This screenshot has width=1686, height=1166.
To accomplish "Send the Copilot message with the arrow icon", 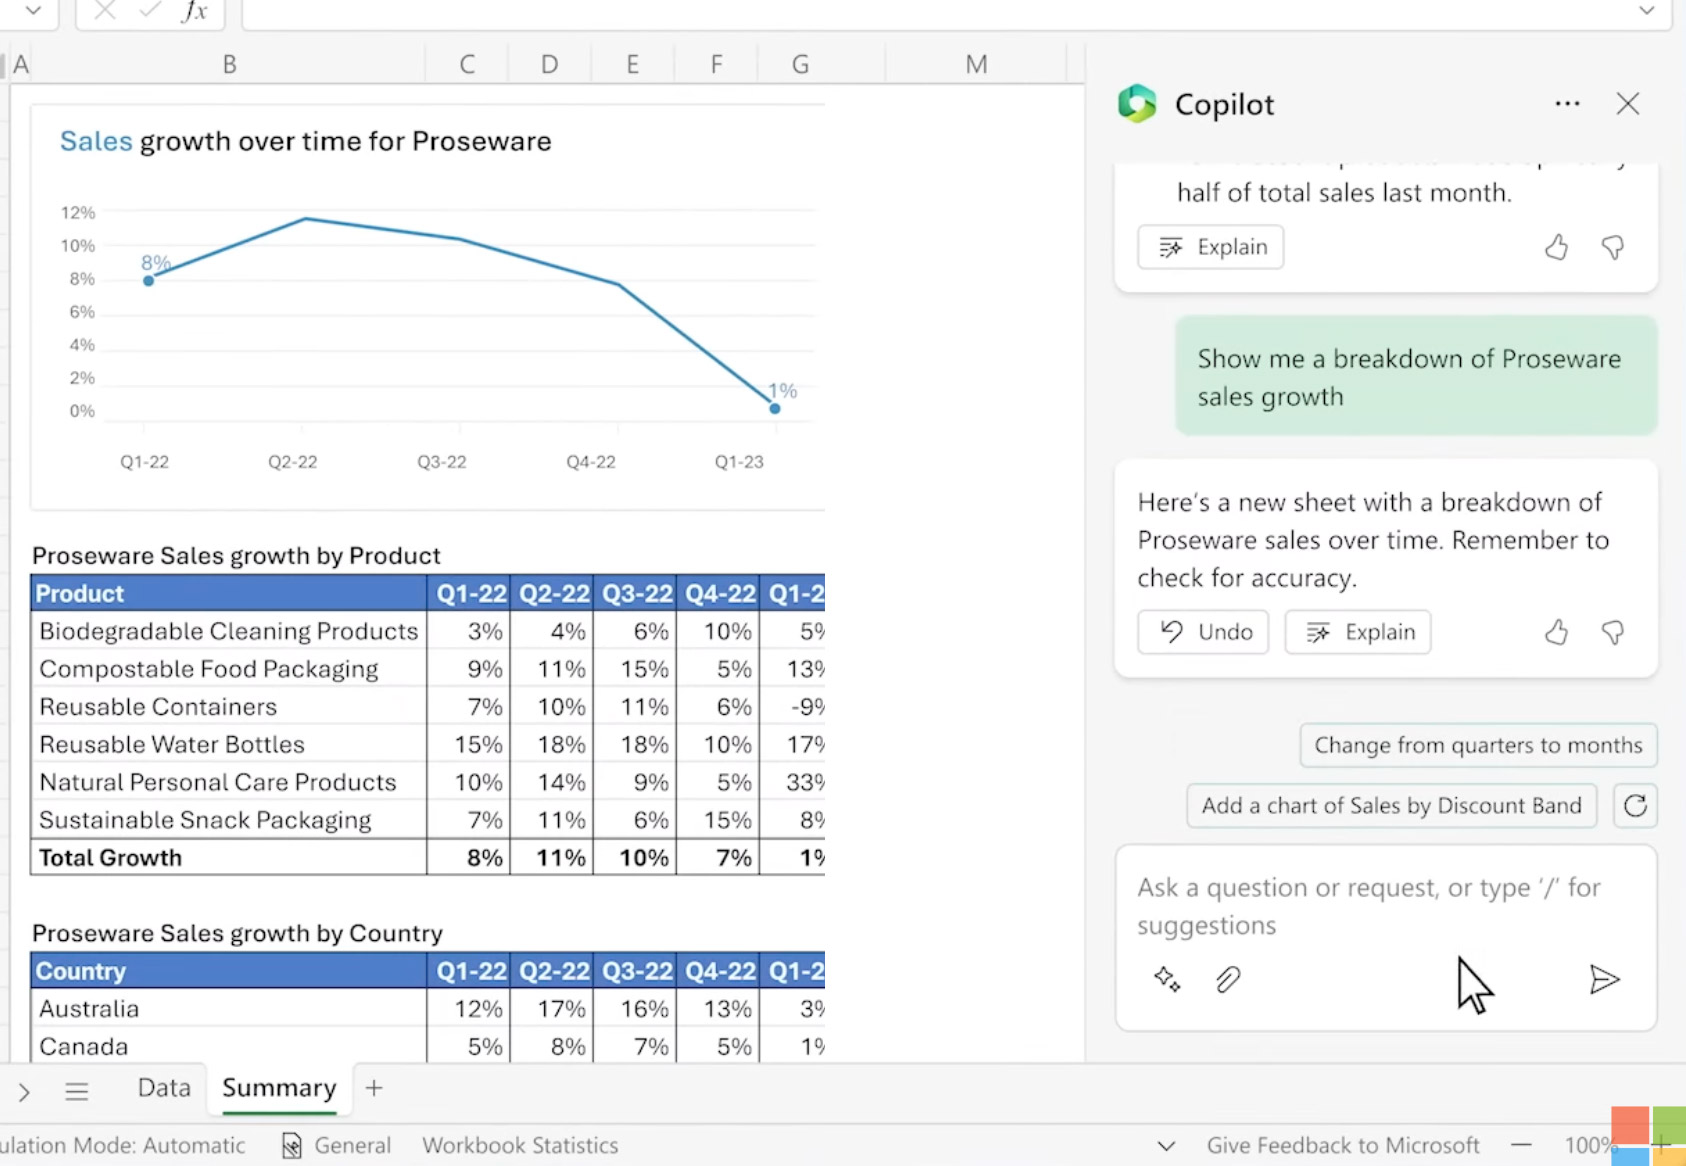I will point(1604,980).
